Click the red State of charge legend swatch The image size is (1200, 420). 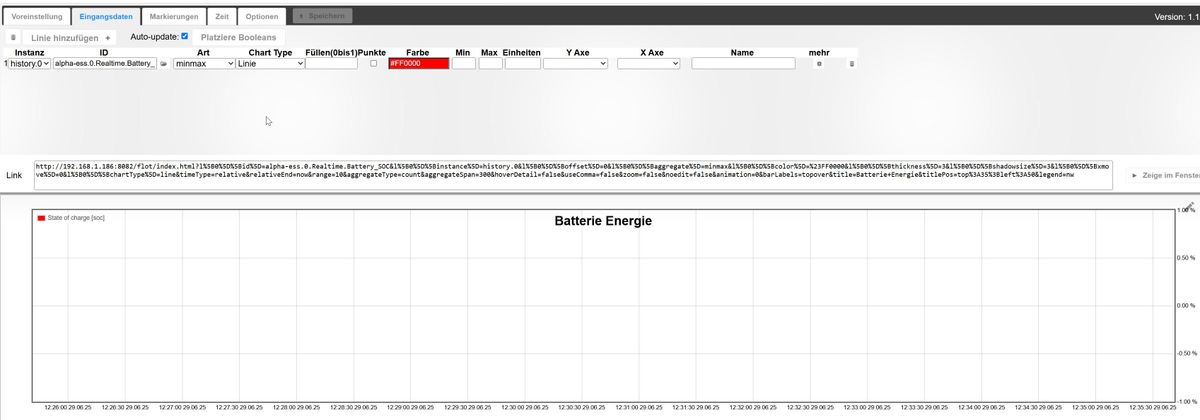[42, 217]
